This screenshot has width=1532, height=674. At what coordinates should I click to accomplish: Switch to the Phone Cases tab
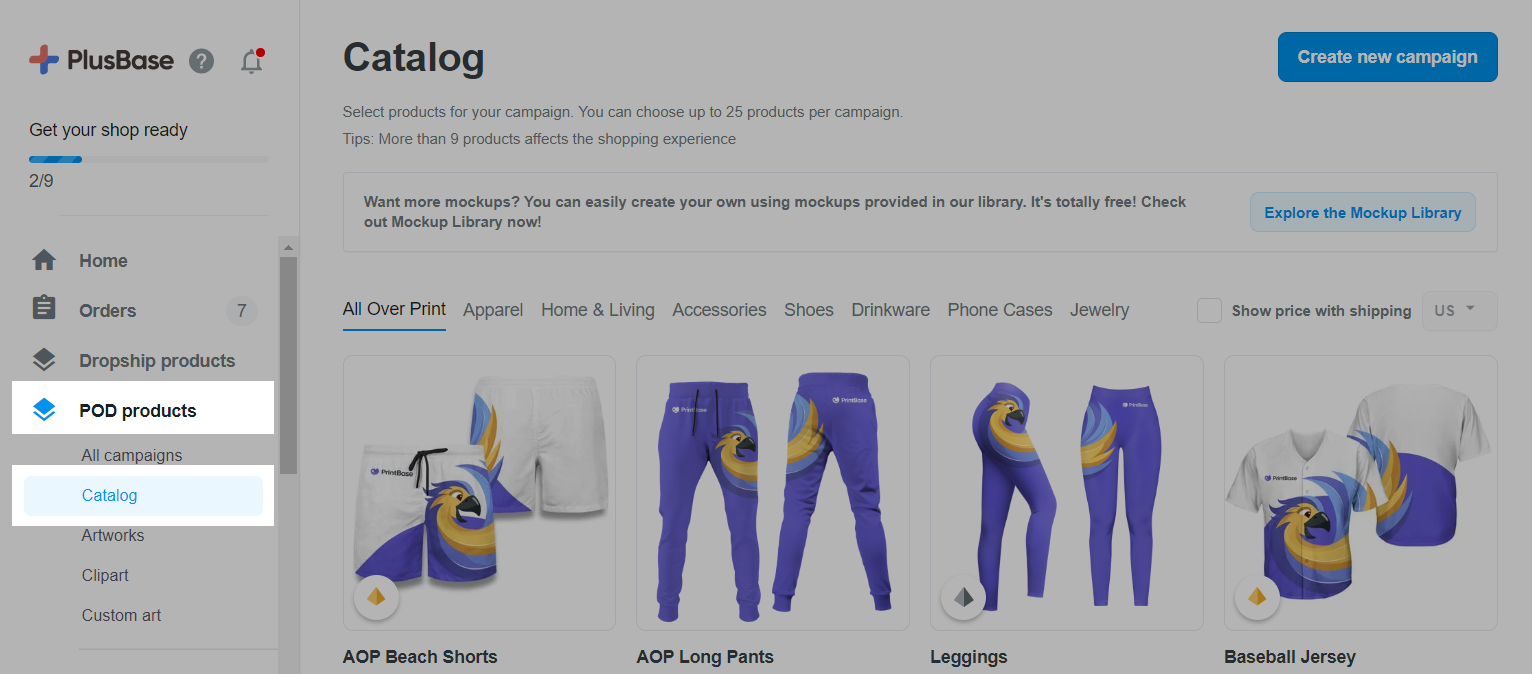tap(999, 310)
